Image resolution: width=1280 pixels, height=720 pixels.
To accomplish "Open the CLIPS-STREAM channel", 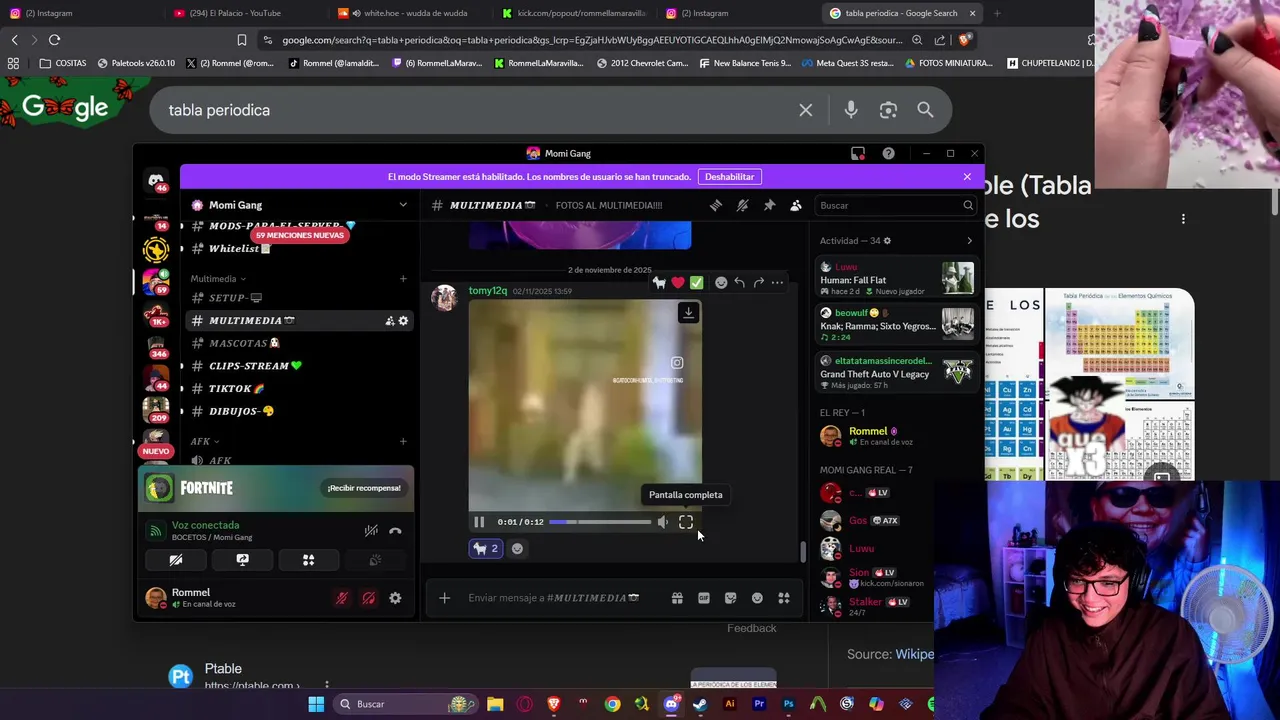I will click(x=297, y=366).
